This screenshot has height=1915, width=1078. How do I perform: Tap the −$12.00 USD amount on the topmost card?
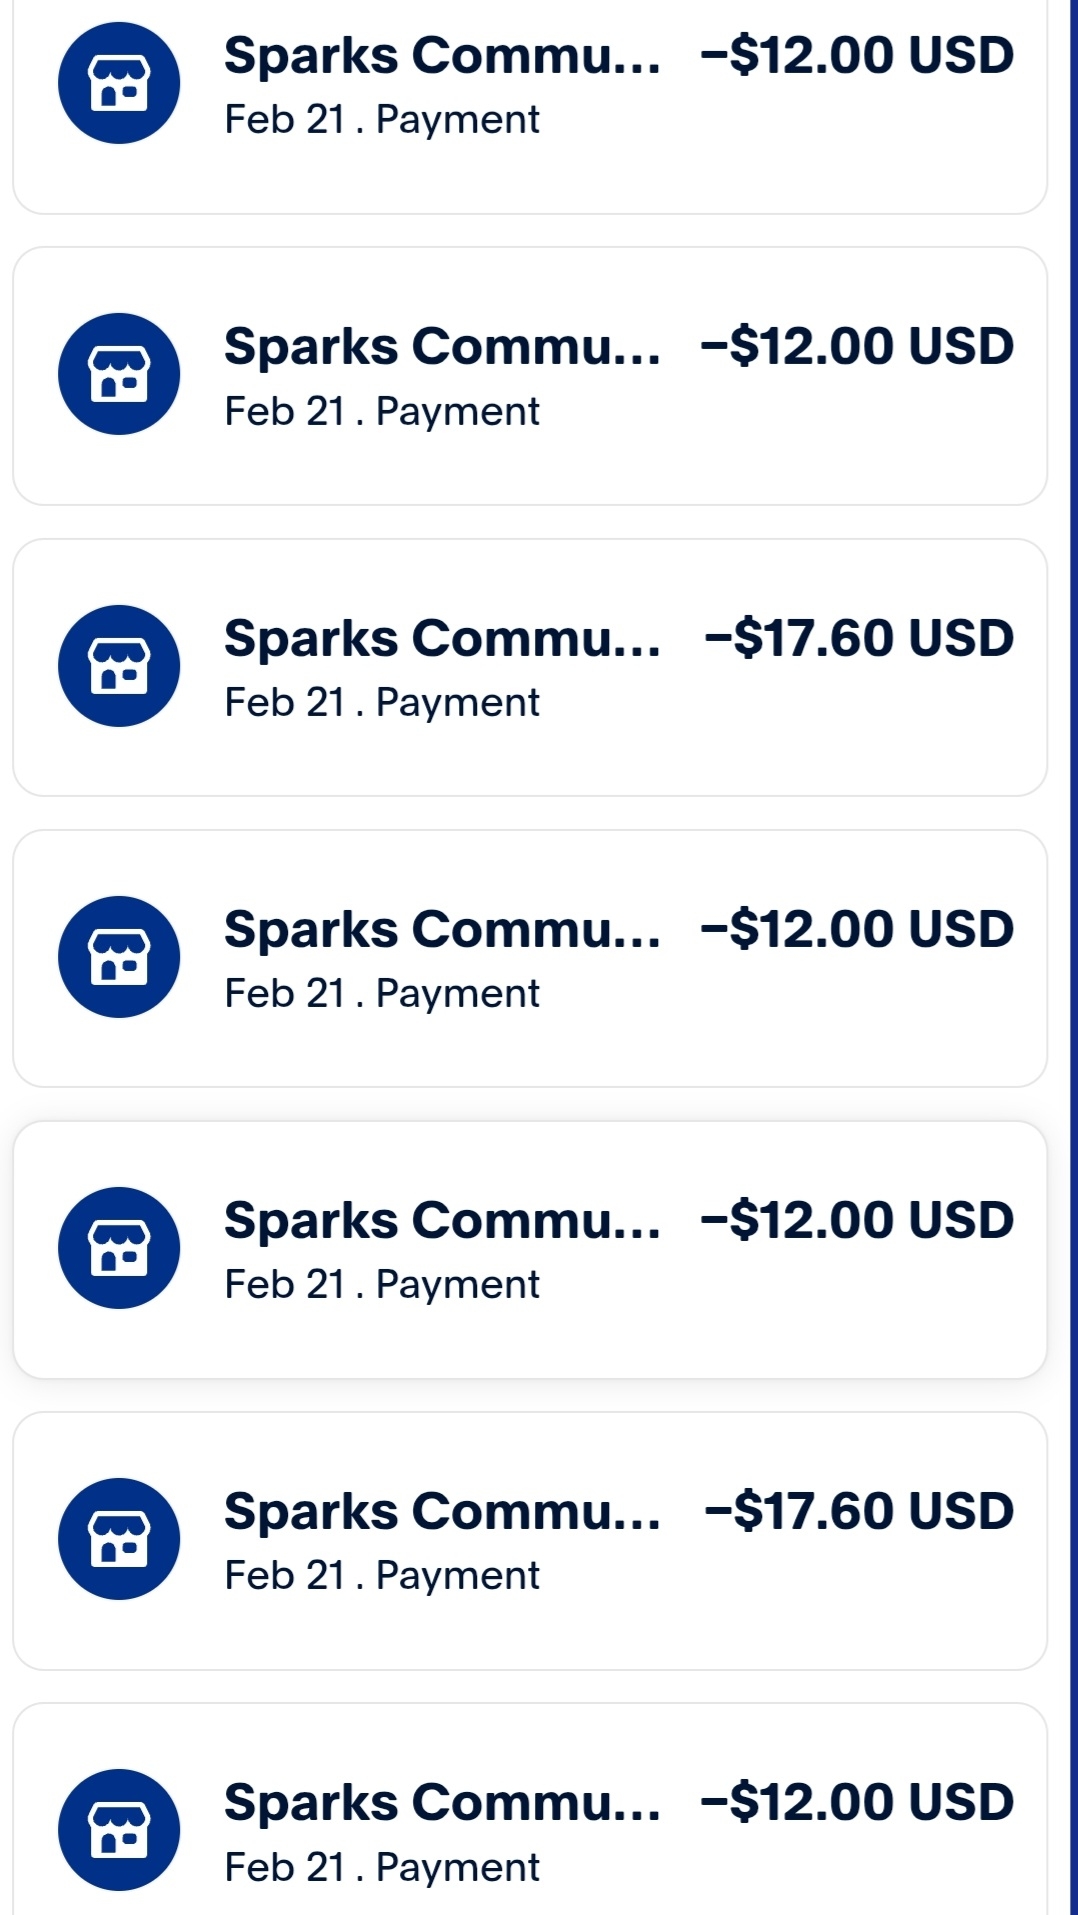(x=857, y=56)
